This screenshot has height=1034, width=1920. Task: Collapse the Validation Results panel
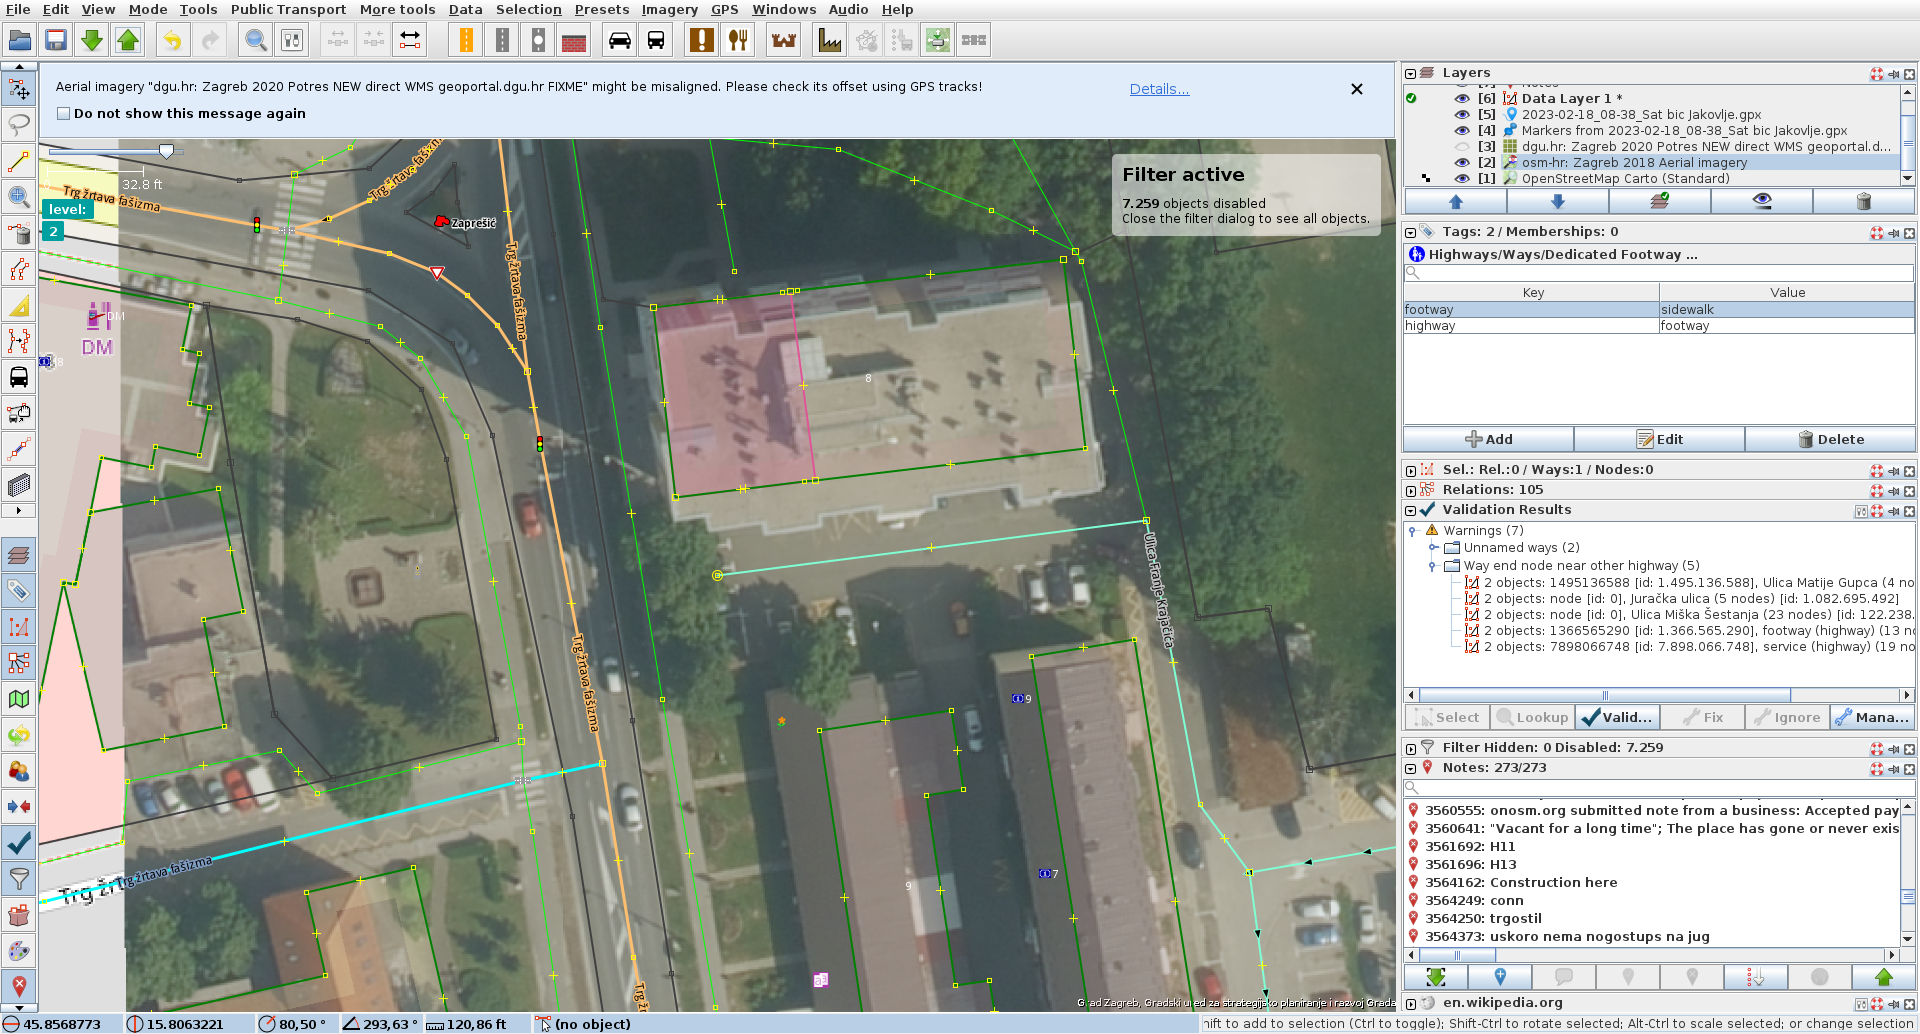tap(1410, 510)
